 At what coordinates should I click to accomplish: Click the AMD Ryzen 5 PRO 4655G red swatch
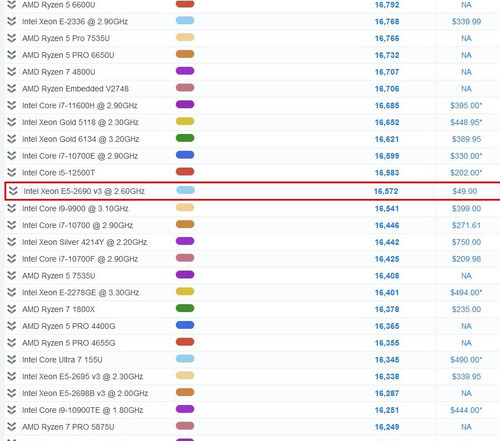tap(185, 342)
